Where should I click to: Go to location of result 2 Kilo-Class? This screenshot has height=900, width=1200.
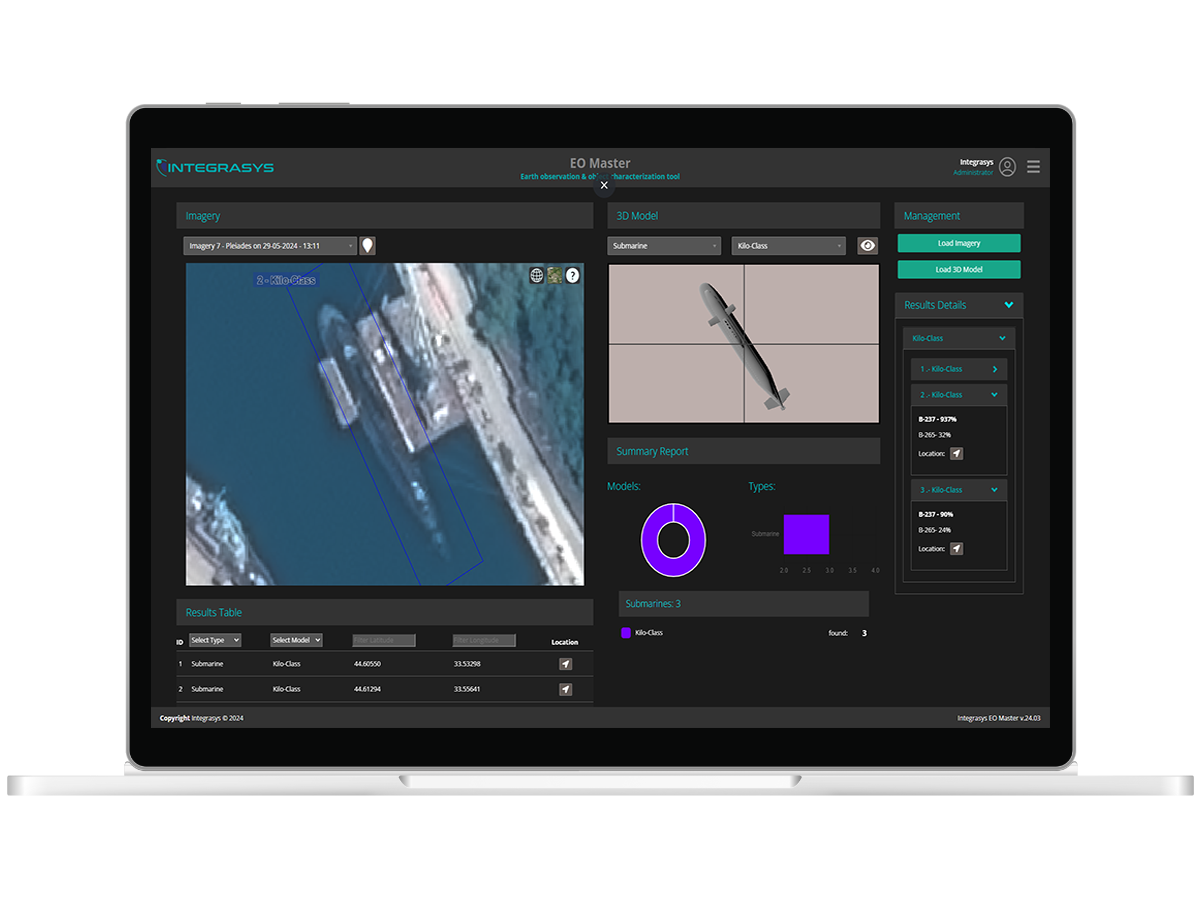(x=956, y=454)
